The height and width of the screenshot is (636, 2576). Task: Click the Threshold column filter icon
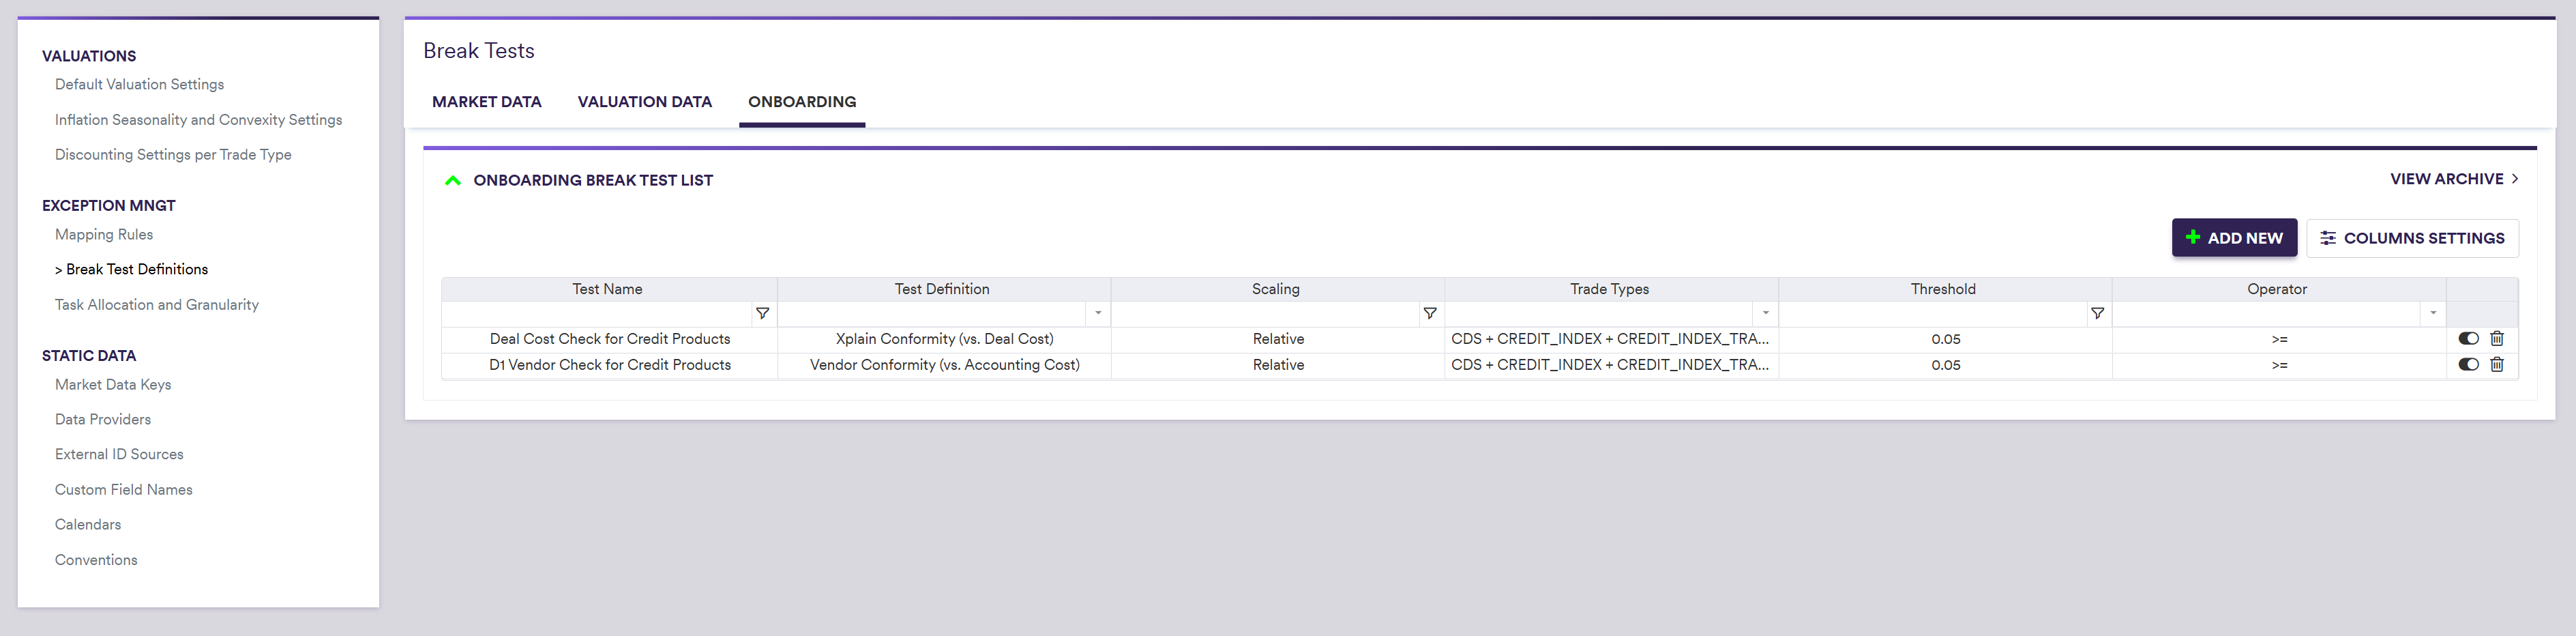(2097, 314)
